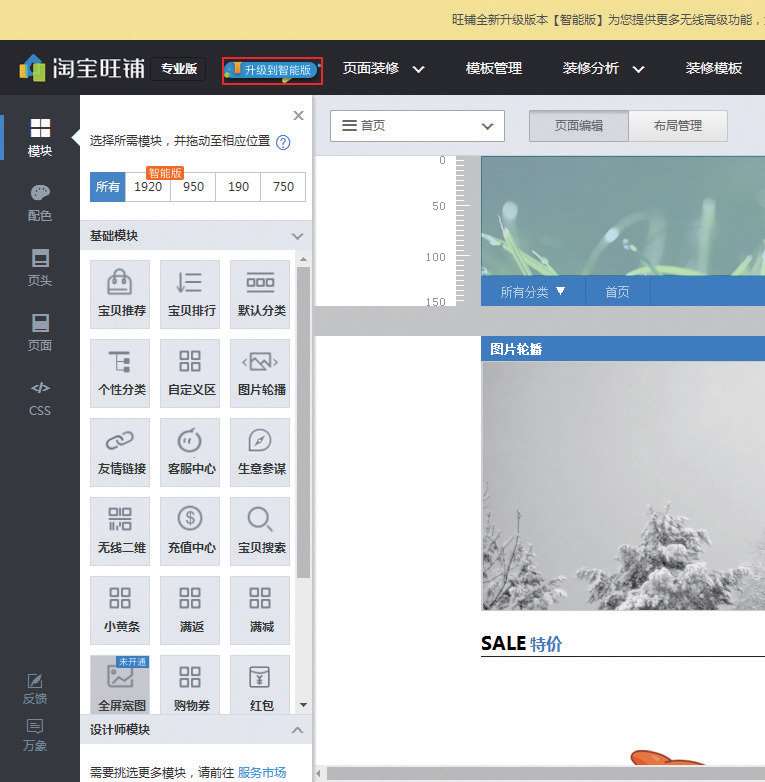Open the 万象 icon in sidebar
Image resolution: width=765 pixels, height=782 pixels.
pyautogui.click(x=35, y=735)
